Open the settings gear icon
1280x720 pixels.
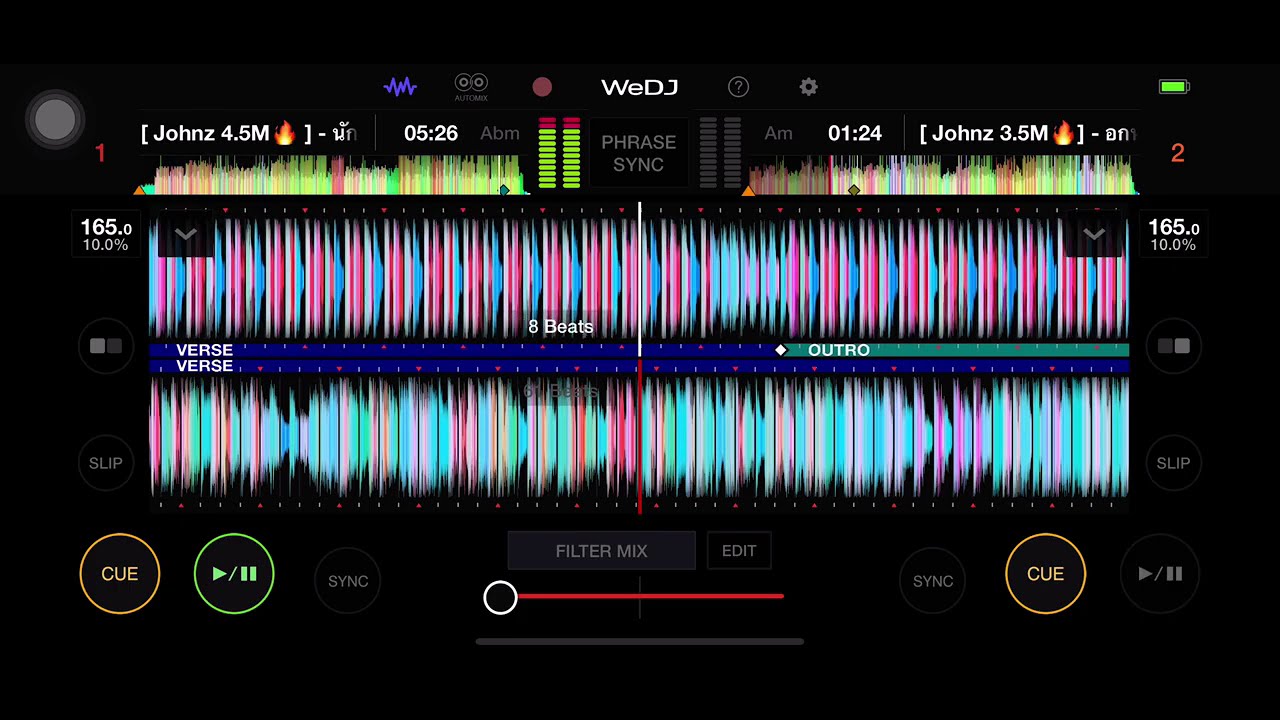coord(808,87)
